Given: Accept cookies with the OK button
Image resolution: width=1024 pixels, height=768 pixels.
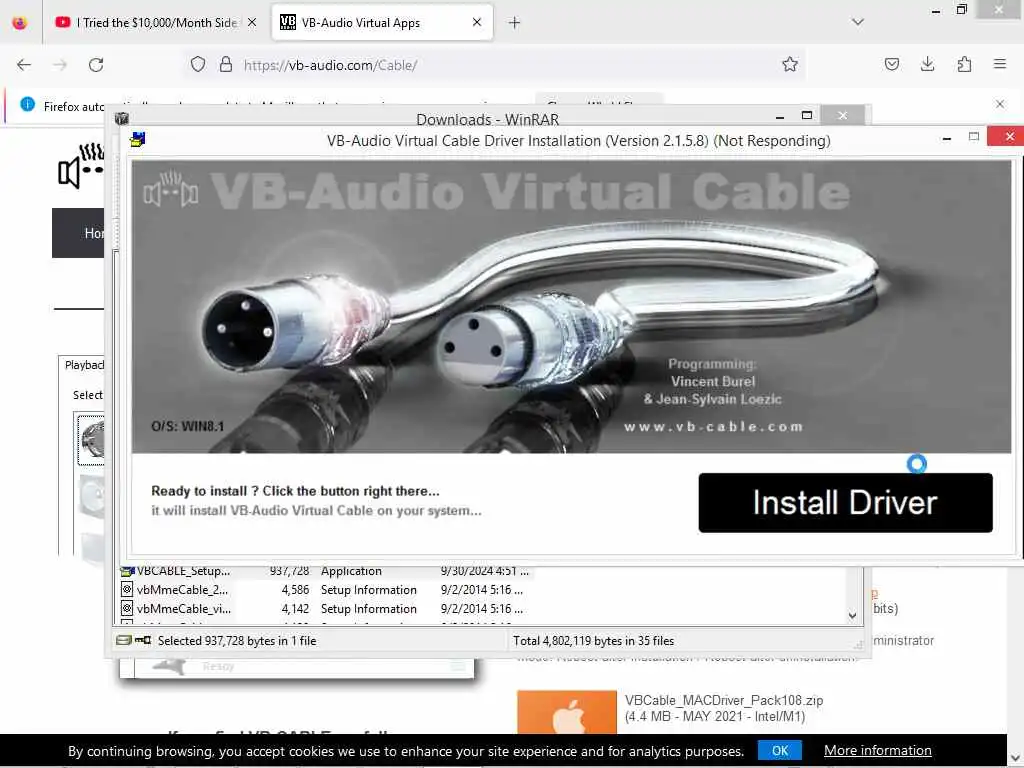Looking at the screenshot, I should click(x=780, y=750).
